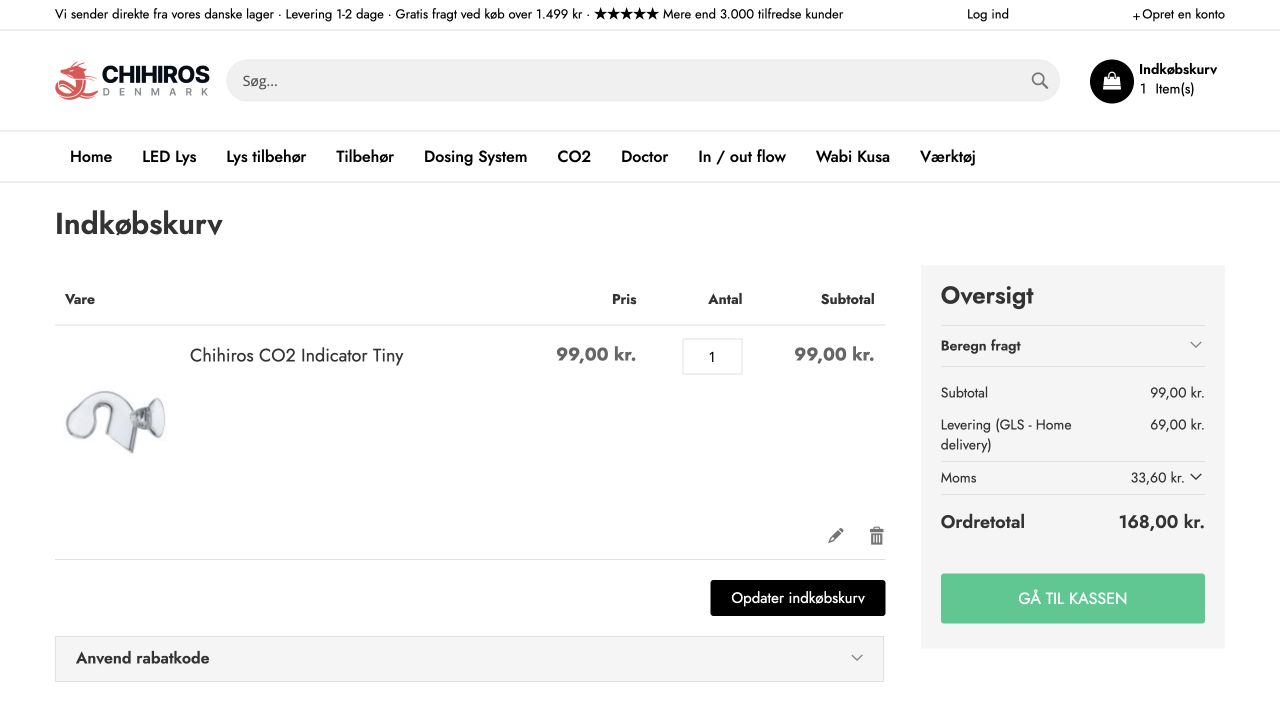The width and height of the screenshot is (1280, 720).
Task: Open the Doctor menu item
Action: tap(644, 156)
